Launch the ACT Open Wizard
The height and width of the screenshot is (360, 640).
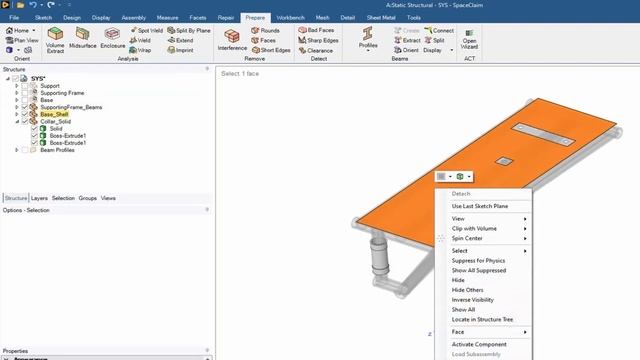coord(469,39)
